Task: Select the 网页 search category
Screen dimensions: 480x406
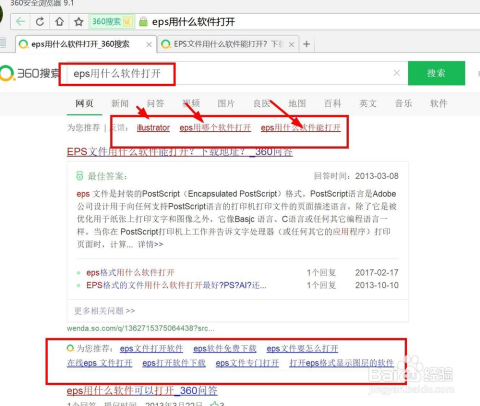Action: point(84,104)
